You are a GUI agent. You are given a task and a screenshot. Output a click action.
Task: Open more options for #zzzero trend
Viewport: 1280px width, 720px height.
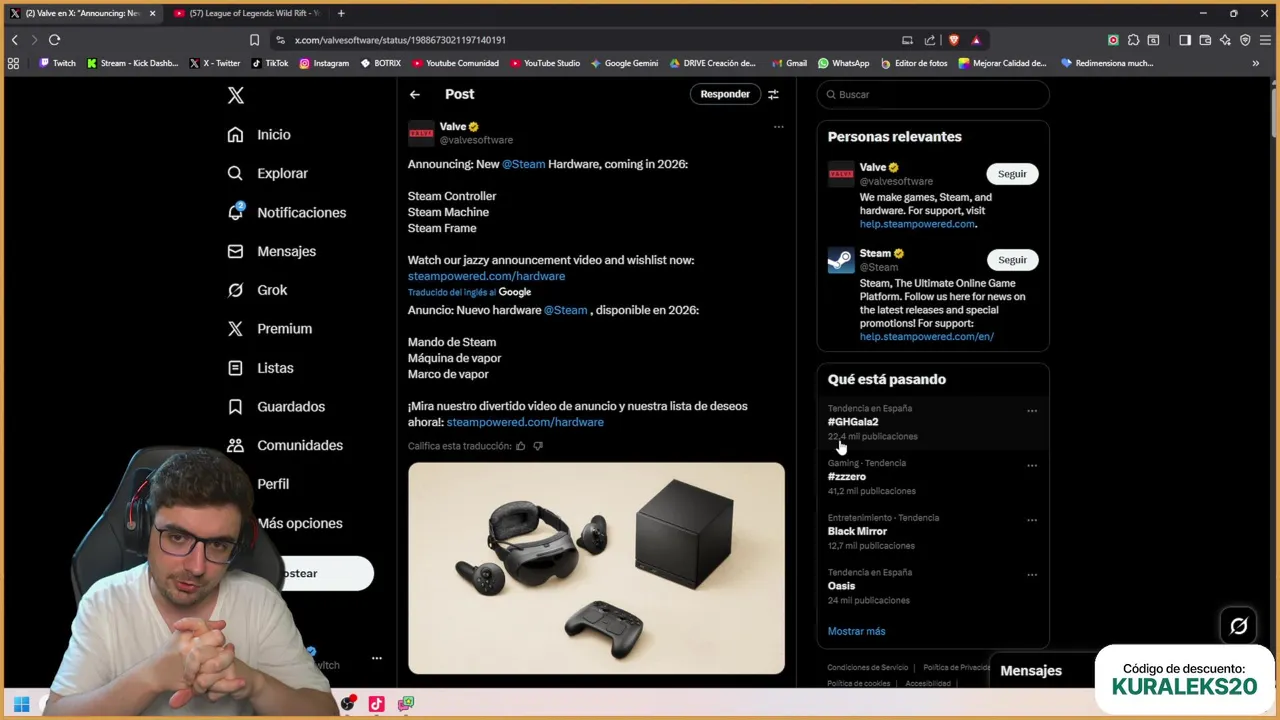1032,466
